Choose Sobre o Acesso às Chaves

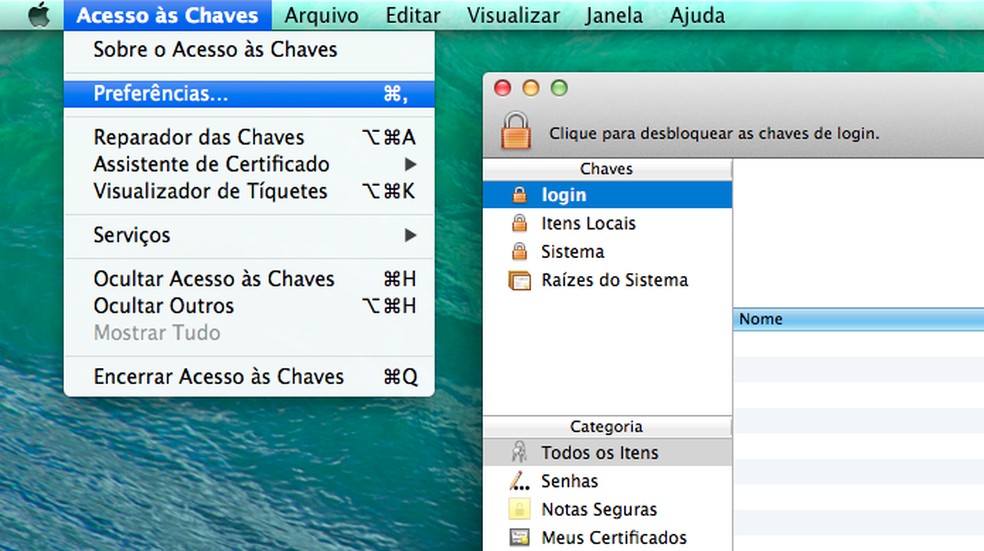249,50
